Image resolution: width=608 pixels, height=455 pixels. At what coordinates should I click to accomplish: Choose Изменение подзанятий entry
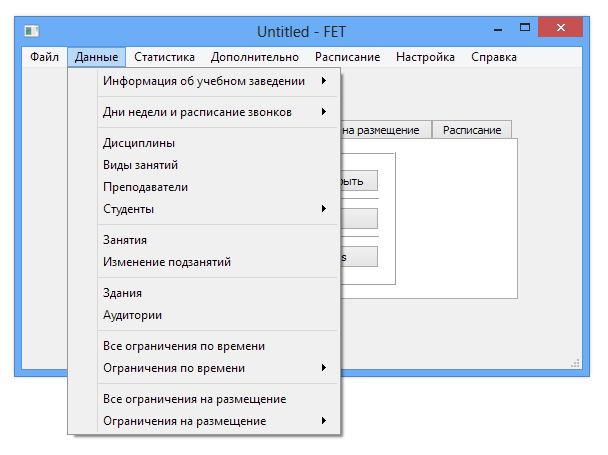pos(167,262)
